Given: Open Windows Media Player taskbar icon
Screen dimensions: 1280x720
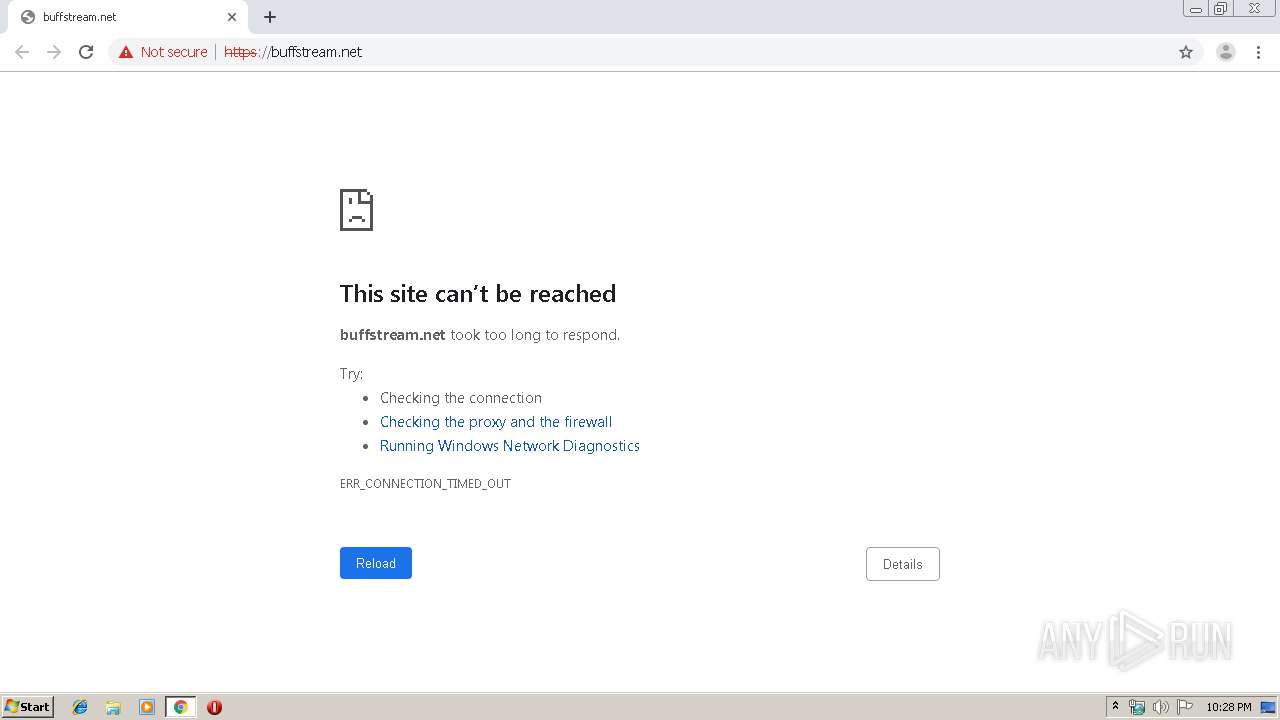Looking at the screenshot, I should click(x=147, y=707).
